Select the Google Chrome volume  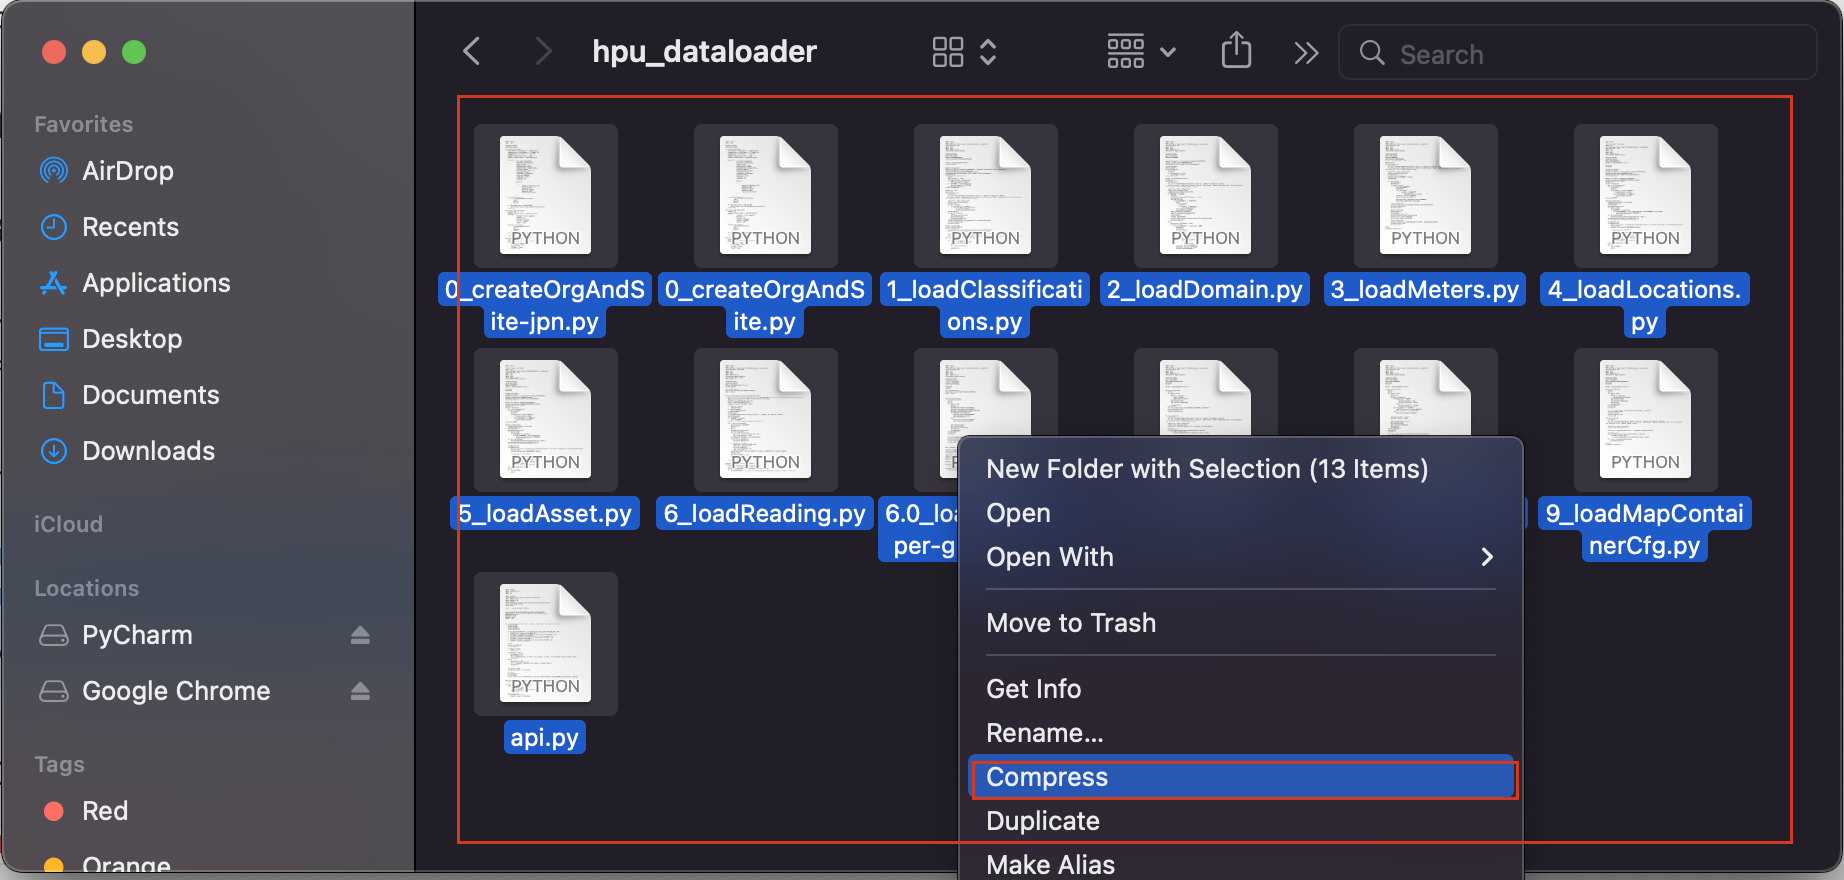coord(176,691)
